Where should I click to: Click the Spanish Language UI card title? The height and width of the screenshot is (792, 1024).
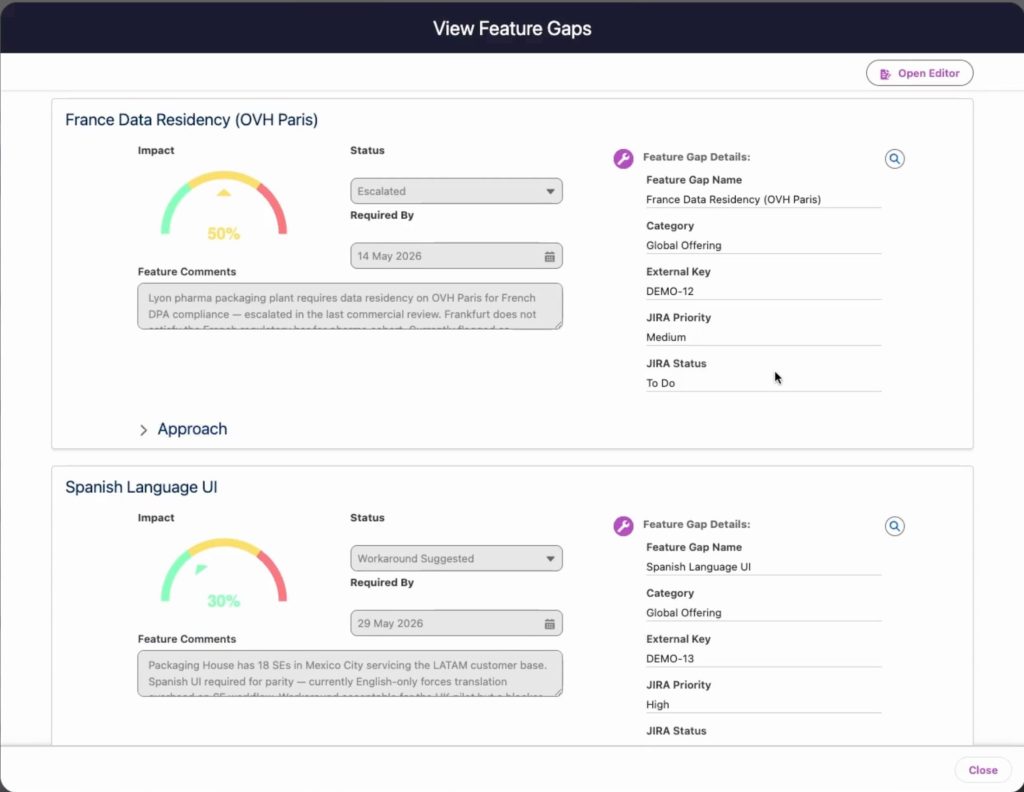[x=141, y=487]
